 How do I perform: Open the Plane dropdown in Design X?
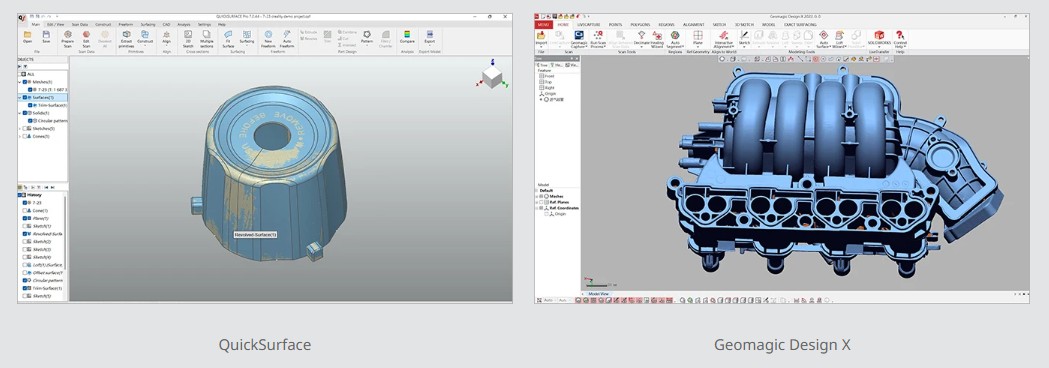click(698, 39)
